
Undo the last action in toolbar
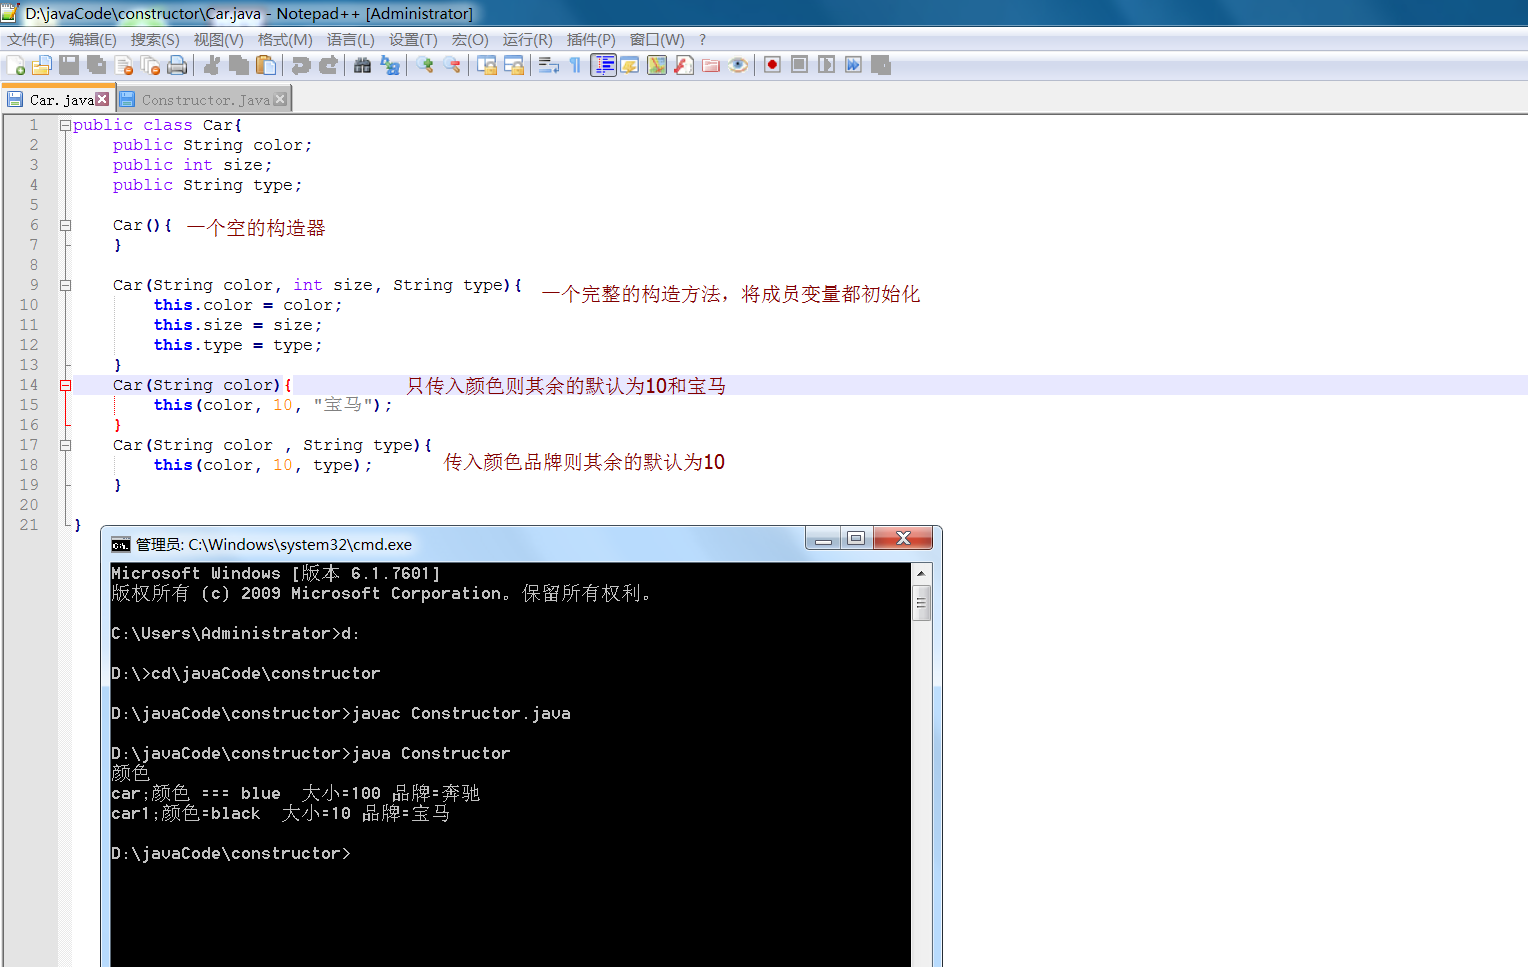pos(300,65)
